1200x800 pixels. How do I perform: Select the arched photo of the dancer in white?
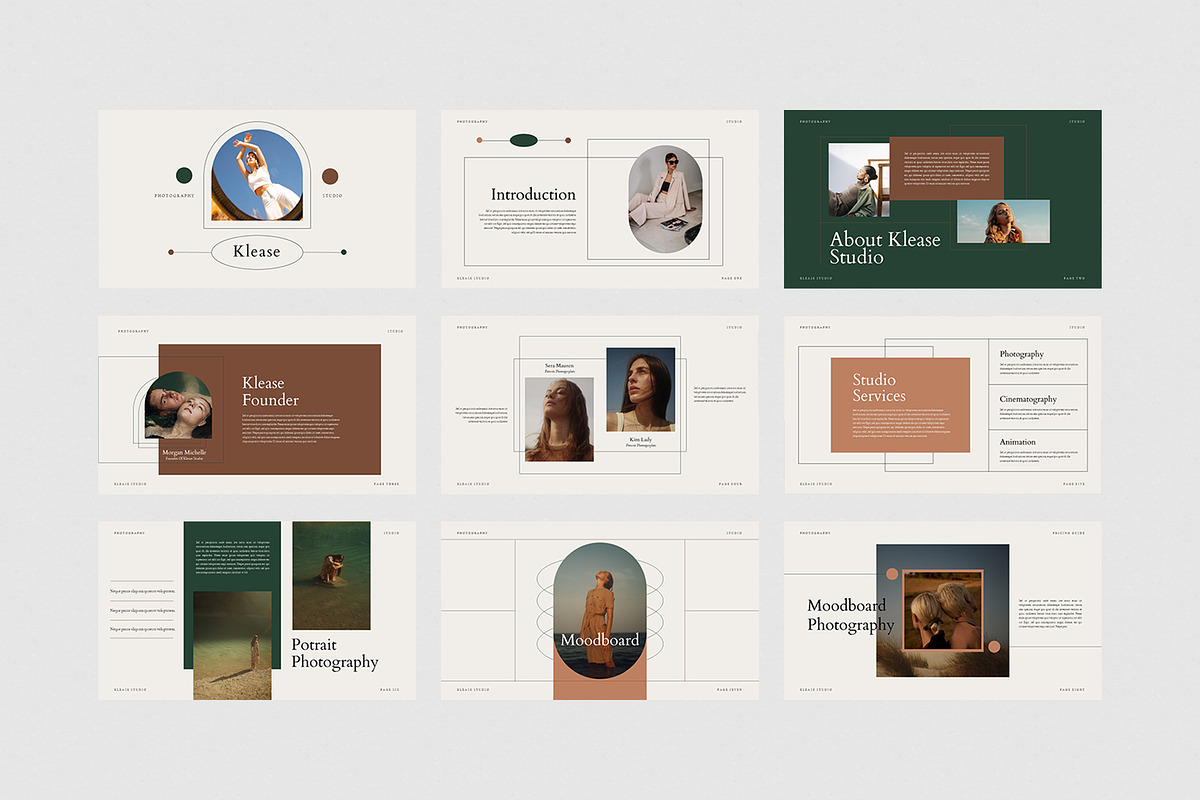257,177
